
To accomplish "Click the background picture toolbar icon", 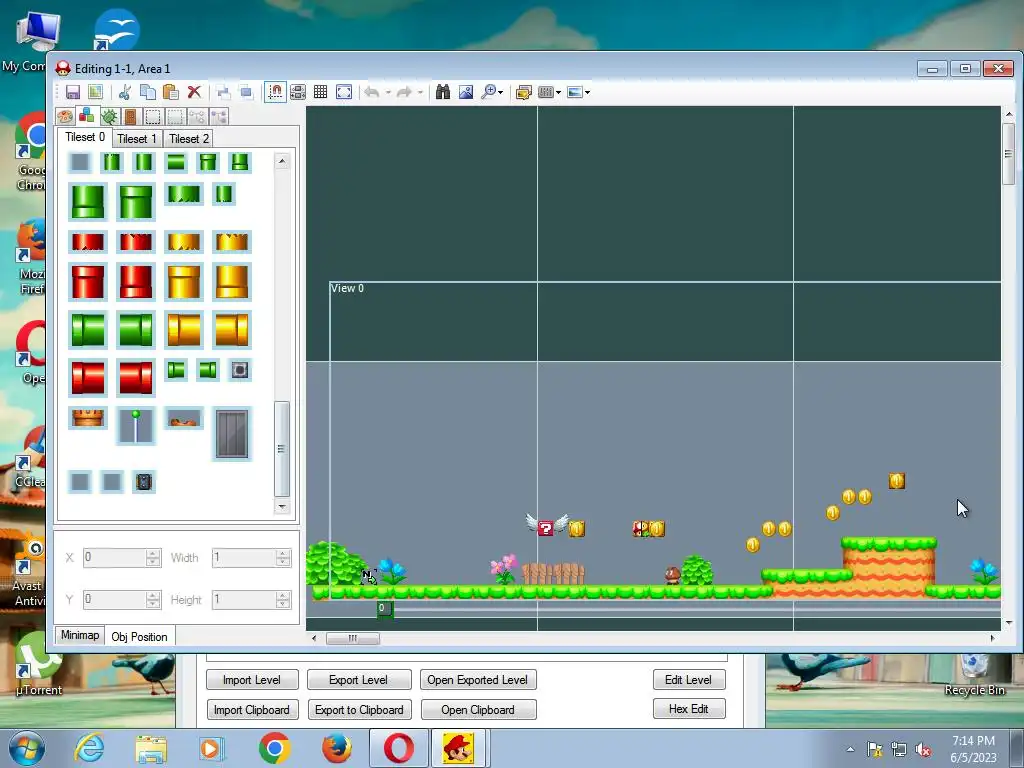I will [575, 92].
